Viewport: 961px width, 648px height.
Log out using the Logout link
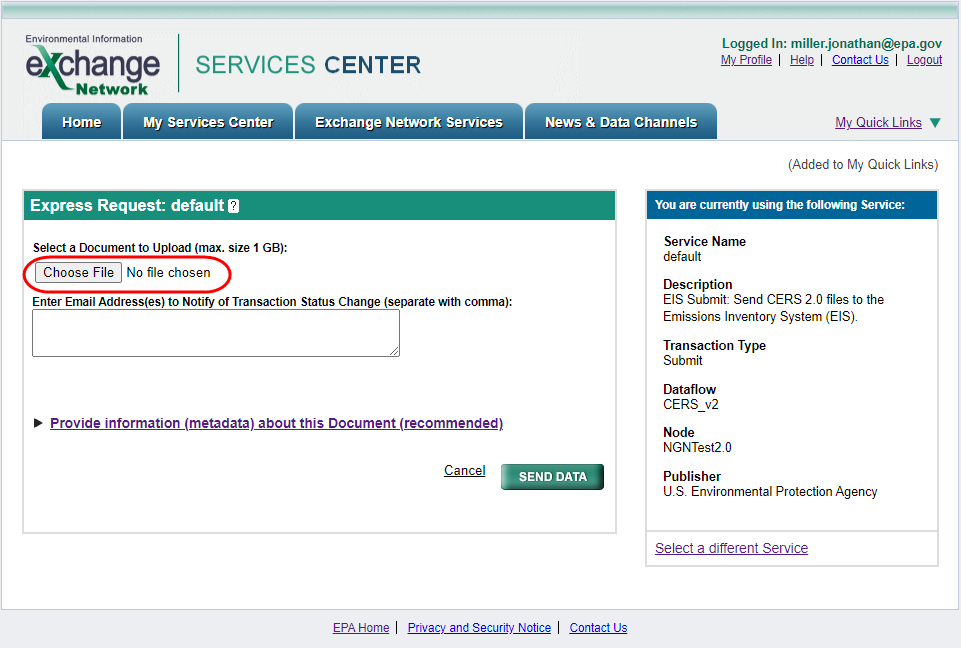pyautogui.click(x=924, y=59)
